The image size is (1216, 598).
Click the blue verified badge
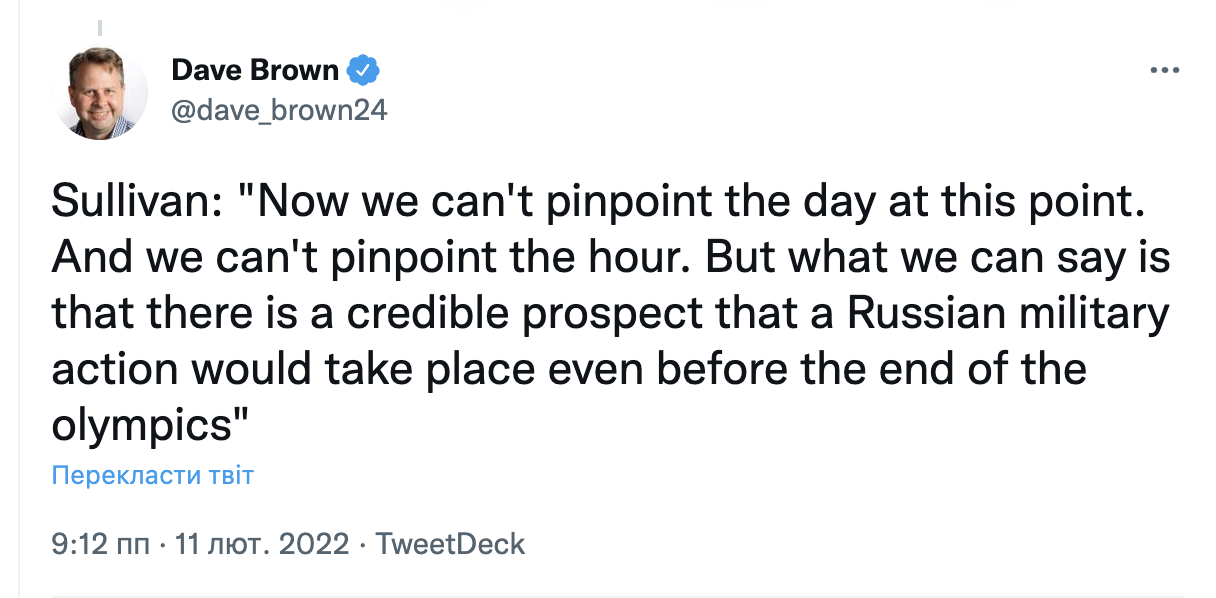pyautogui.click(x=362, y=71)
